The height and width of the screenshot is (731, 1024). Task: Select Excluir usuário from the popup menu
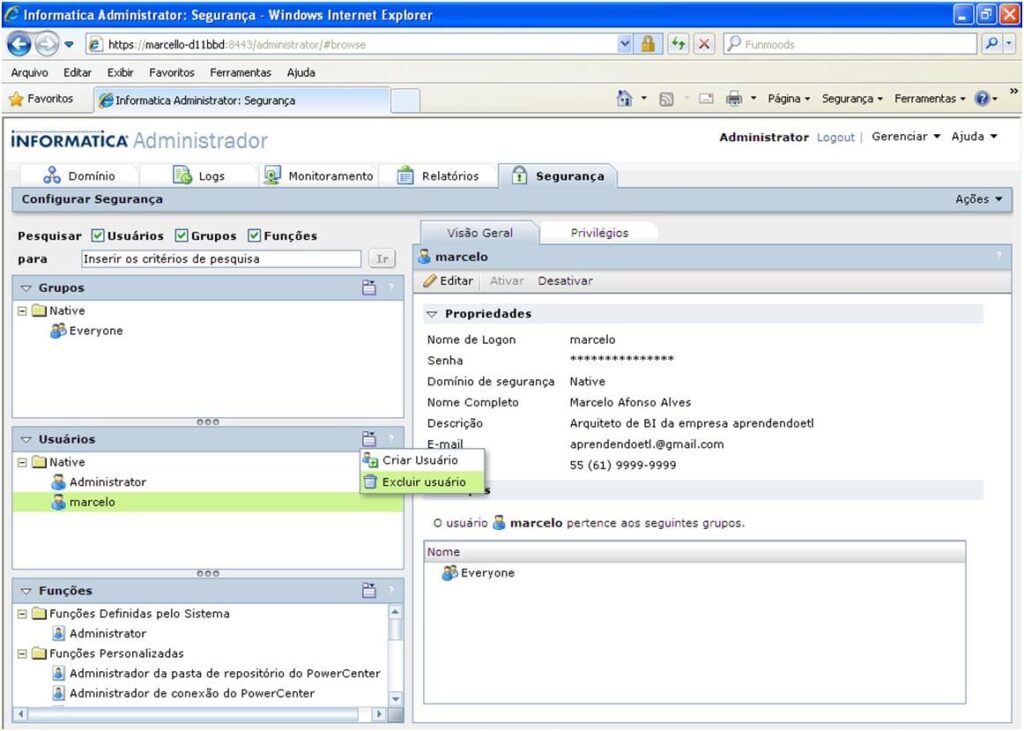423,482
